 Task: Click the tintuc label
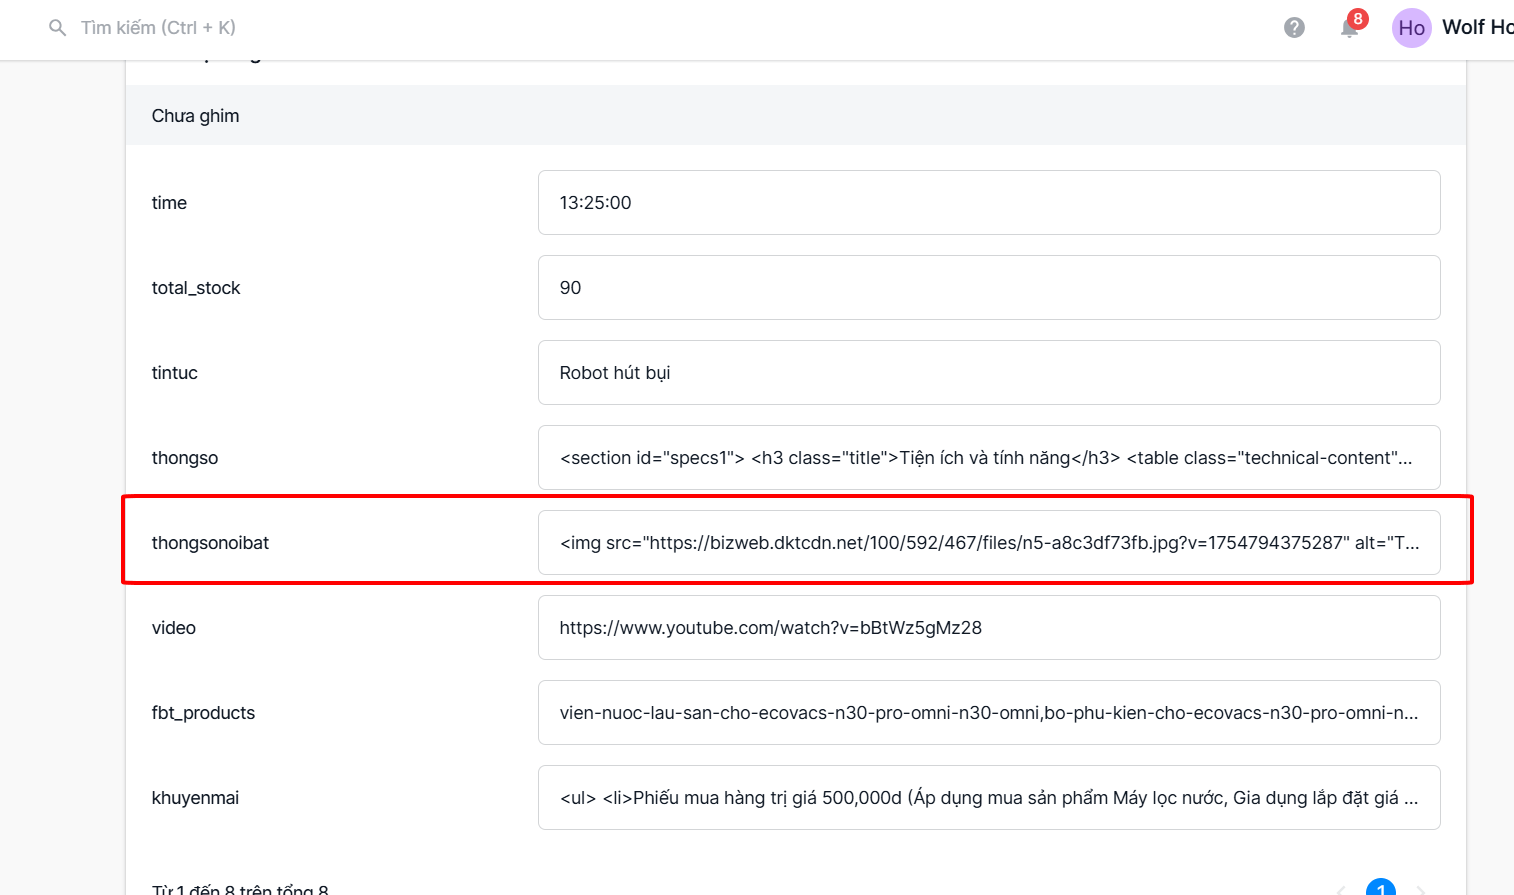175,373
